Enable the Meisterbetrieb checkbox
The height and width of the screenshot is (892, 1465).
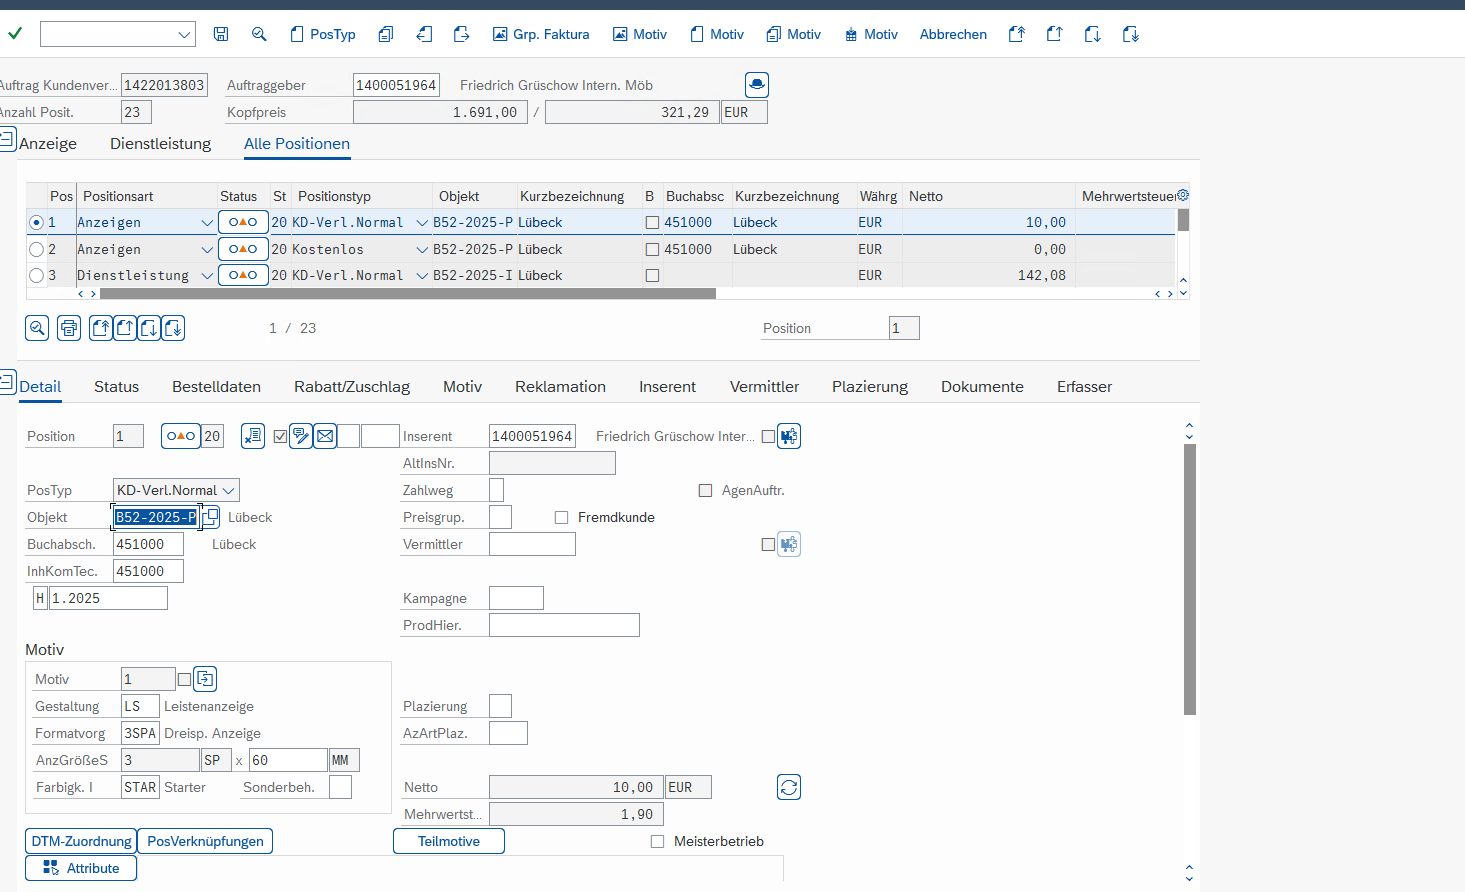pyautogui.click(x=657, y=841)
